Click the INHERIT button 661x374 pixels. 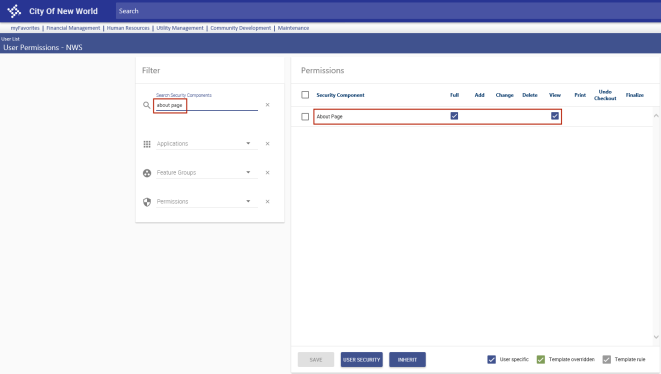coord(407,360)
